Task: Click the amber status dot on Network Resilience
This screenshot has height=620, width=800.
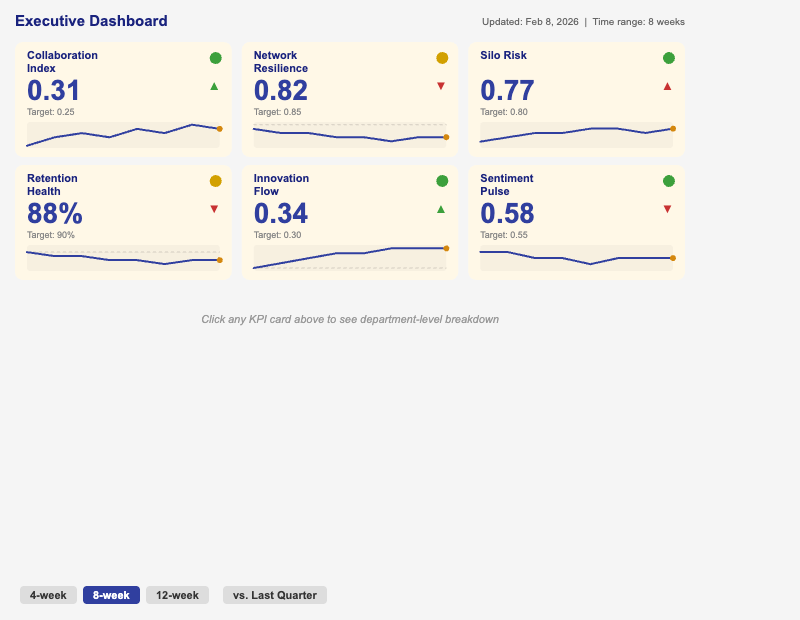Action: (442, 58)
